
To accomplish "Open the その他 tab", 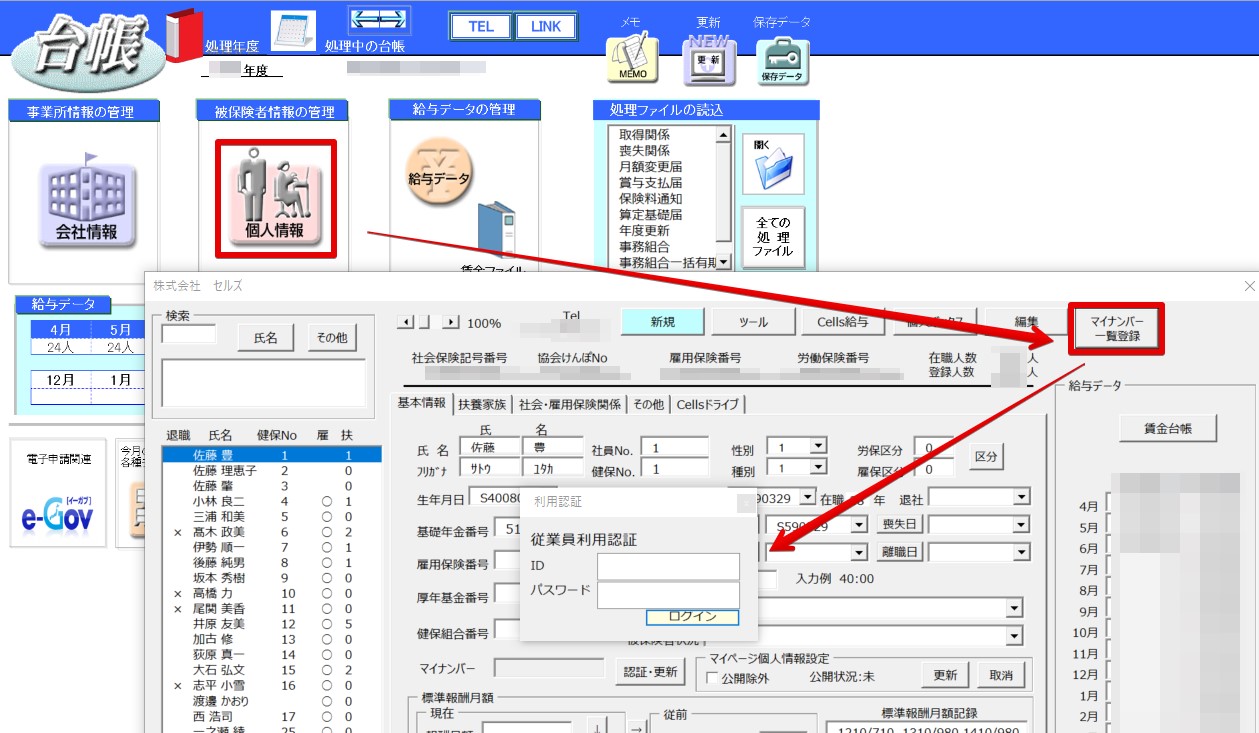I will pos(648,404).
